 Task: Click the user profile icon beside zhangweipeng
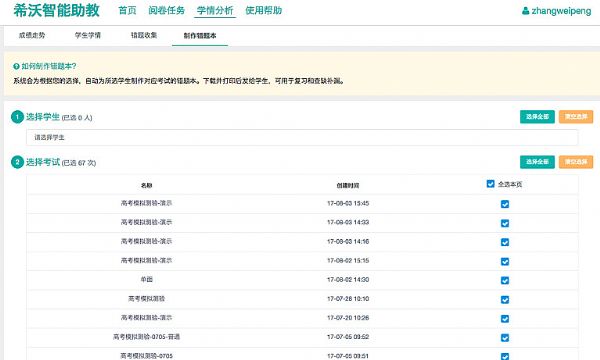click(x=525, y=11)
